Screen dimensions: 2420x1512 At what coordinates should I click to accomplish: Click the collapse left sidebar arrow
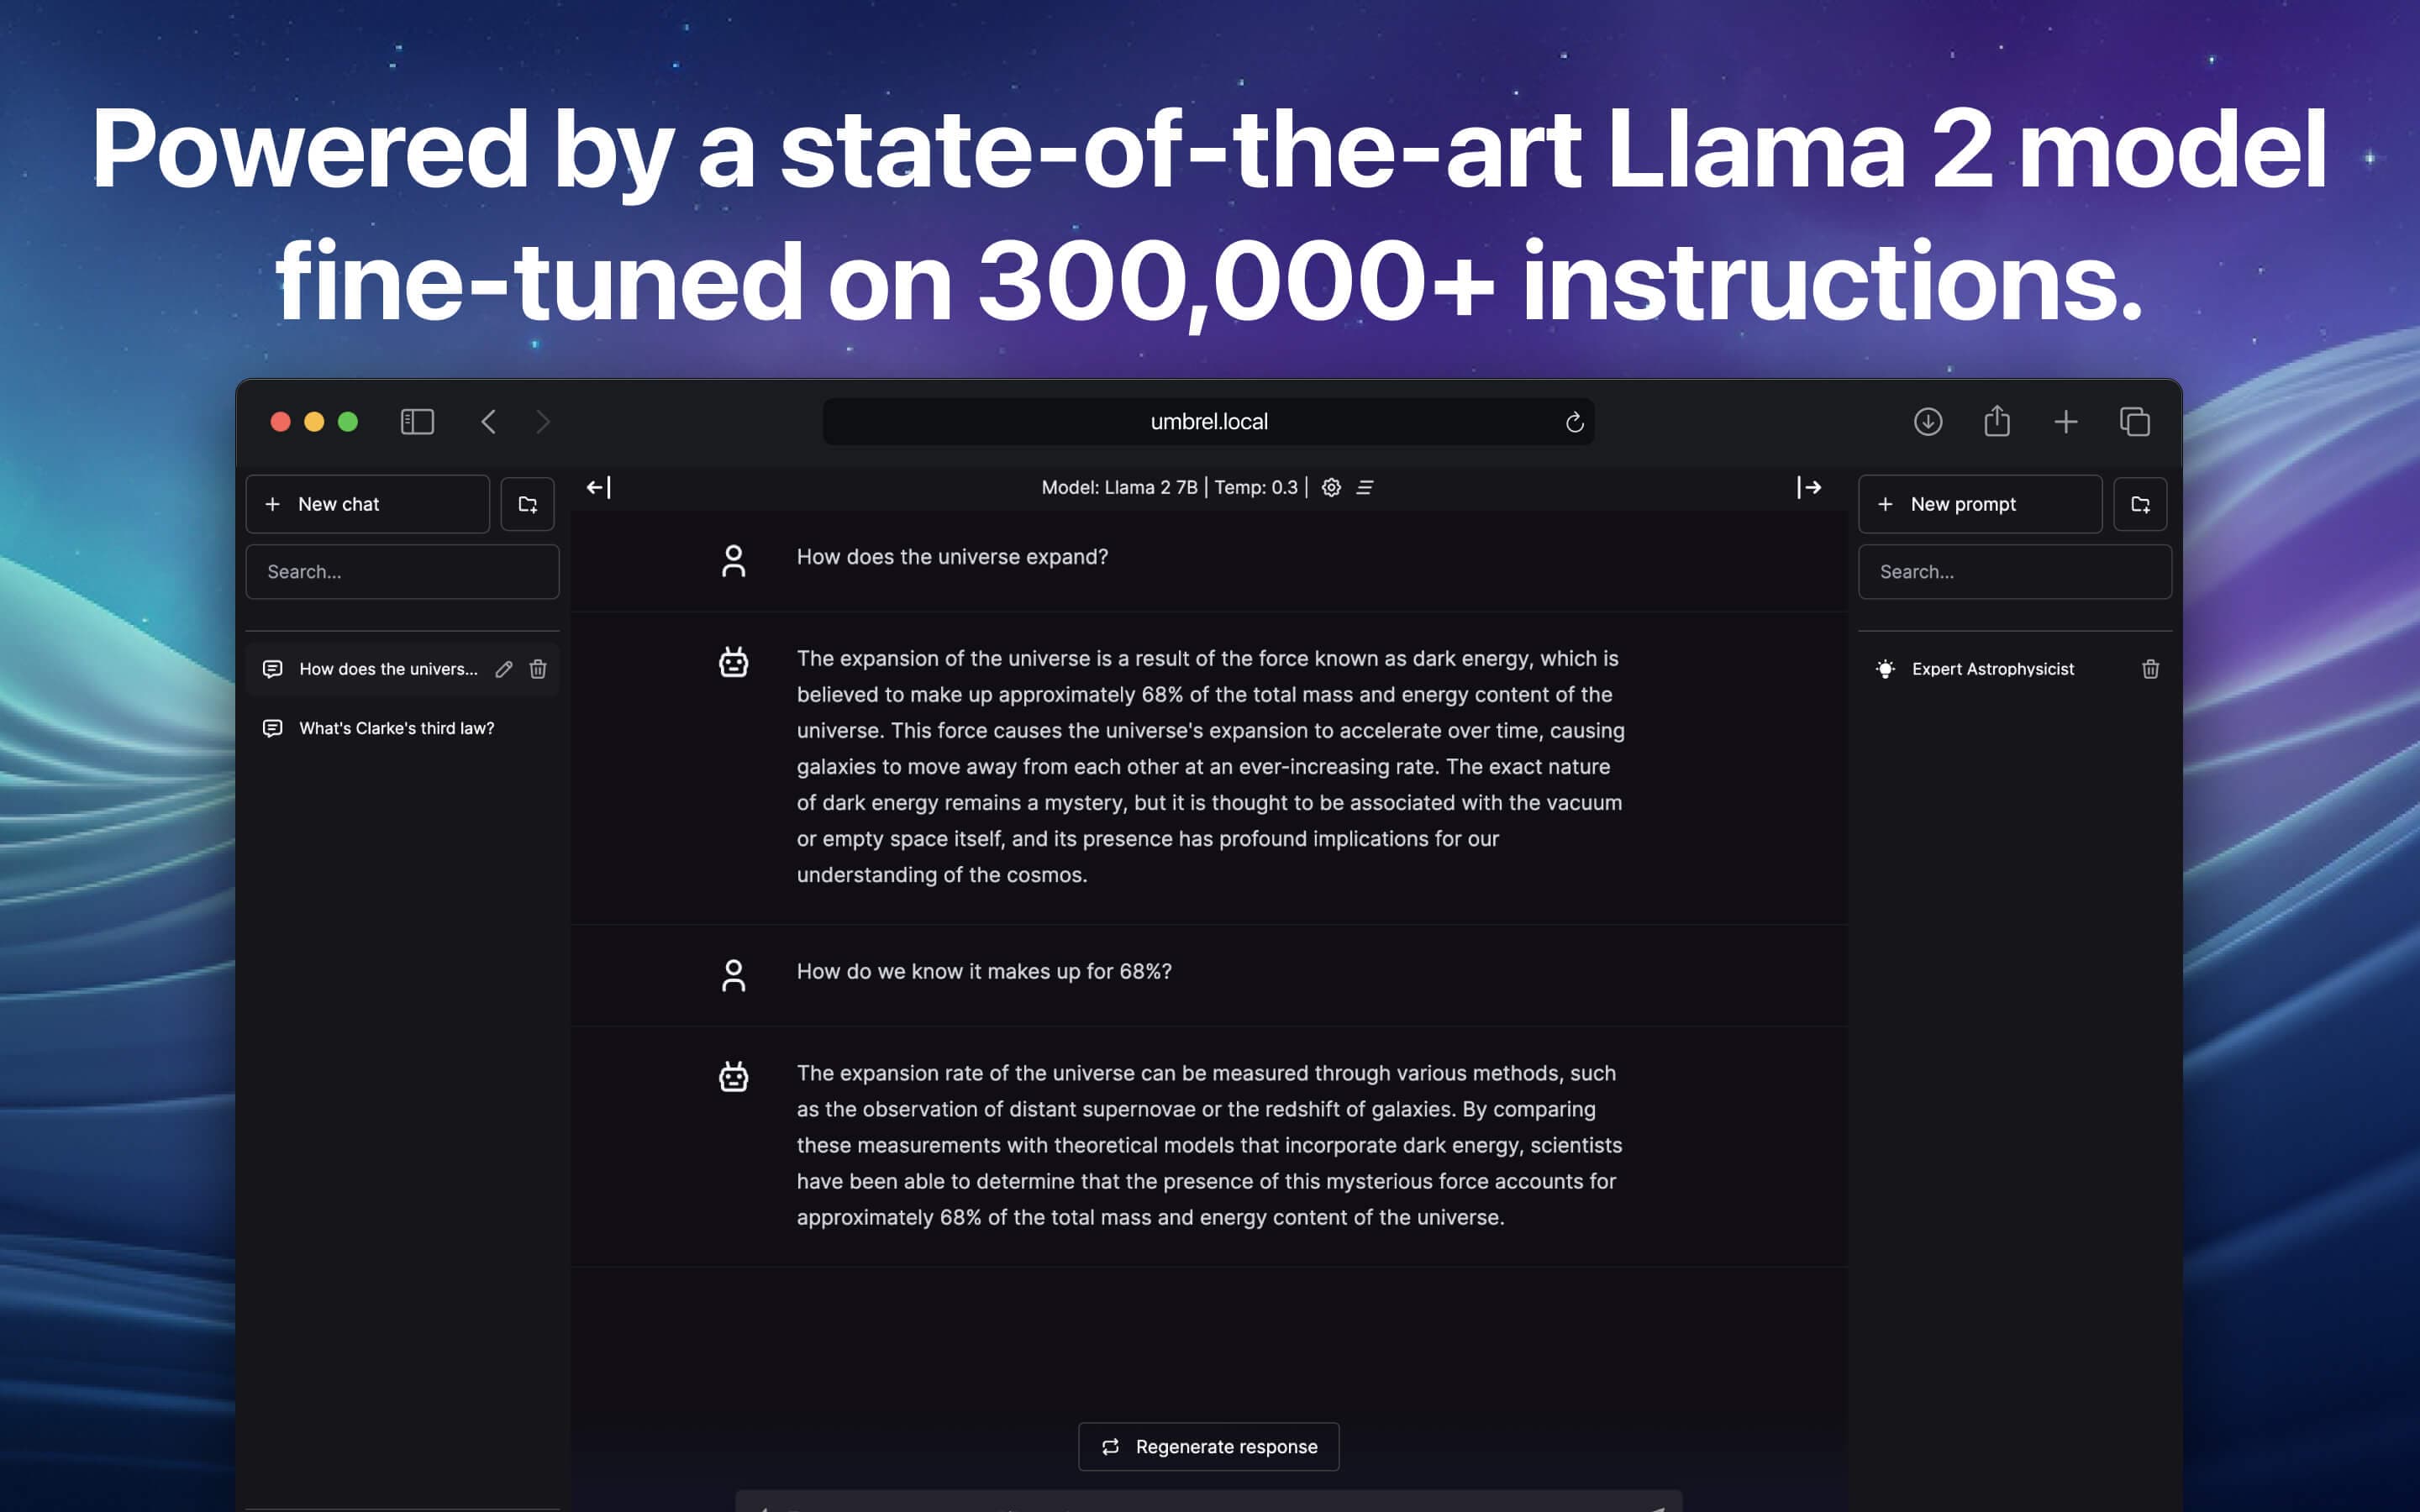pos(597,486)
